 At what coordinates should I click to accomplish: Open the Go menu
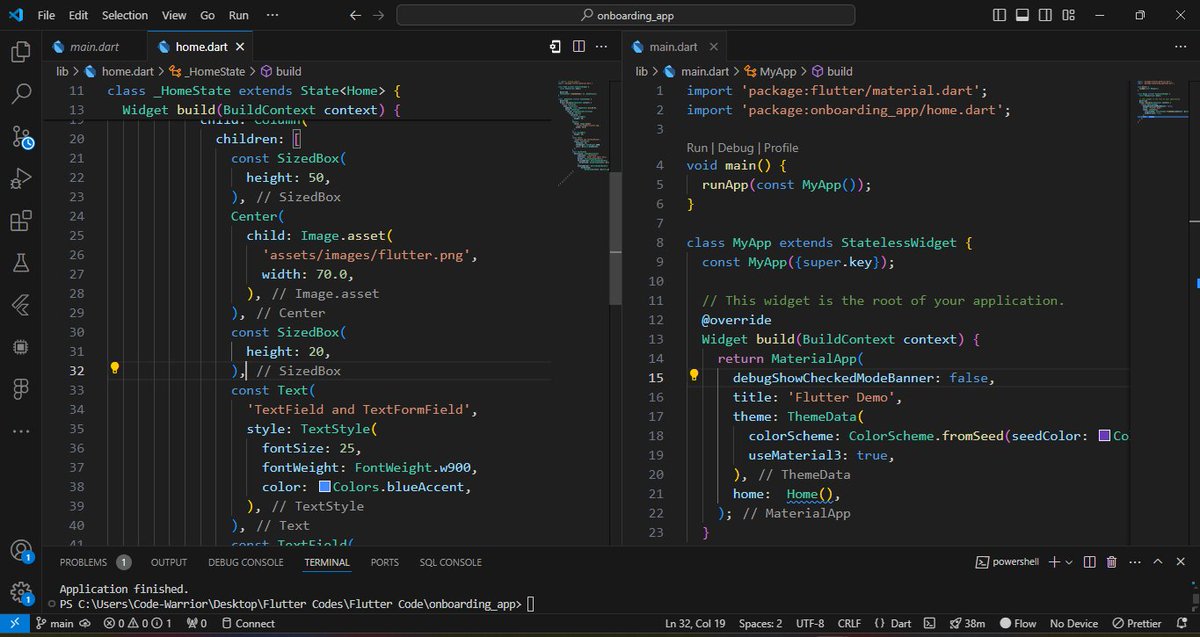pyautogui.click(x=207, y=15)
